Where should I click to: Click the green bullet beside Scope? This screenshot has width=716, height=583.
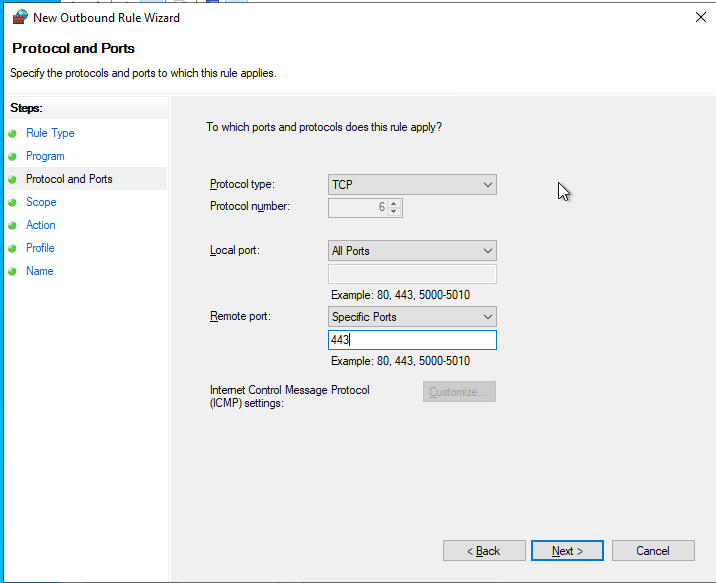click(12, 202)
